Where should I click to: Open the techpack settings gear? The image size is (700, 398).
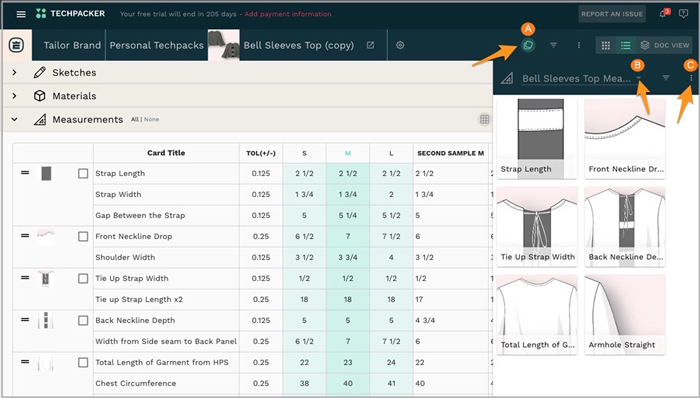pyautogui.click(x=400, y=45)
